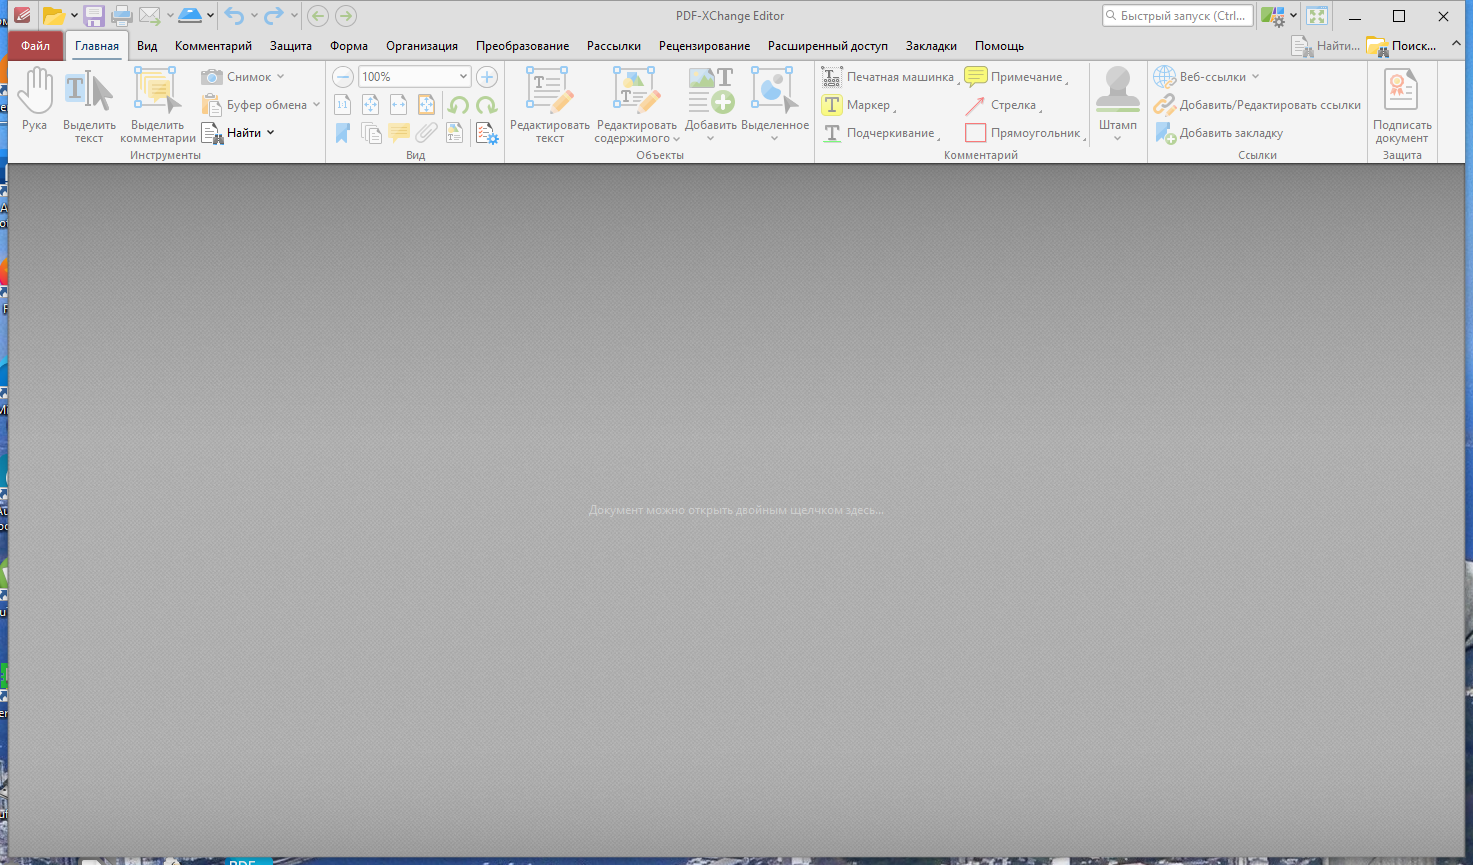Click Подписать документ icon

(1401, 100)
